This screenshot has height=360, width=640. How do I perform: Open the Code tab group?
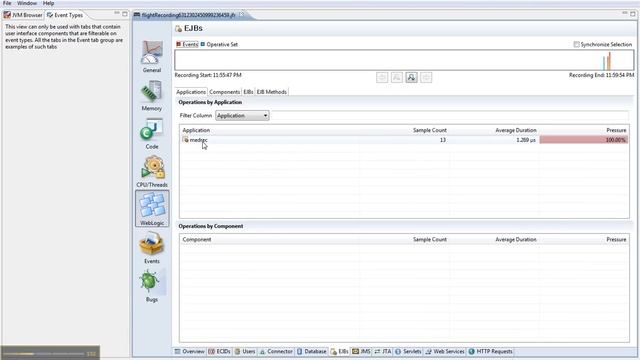[x=152, y=133]
